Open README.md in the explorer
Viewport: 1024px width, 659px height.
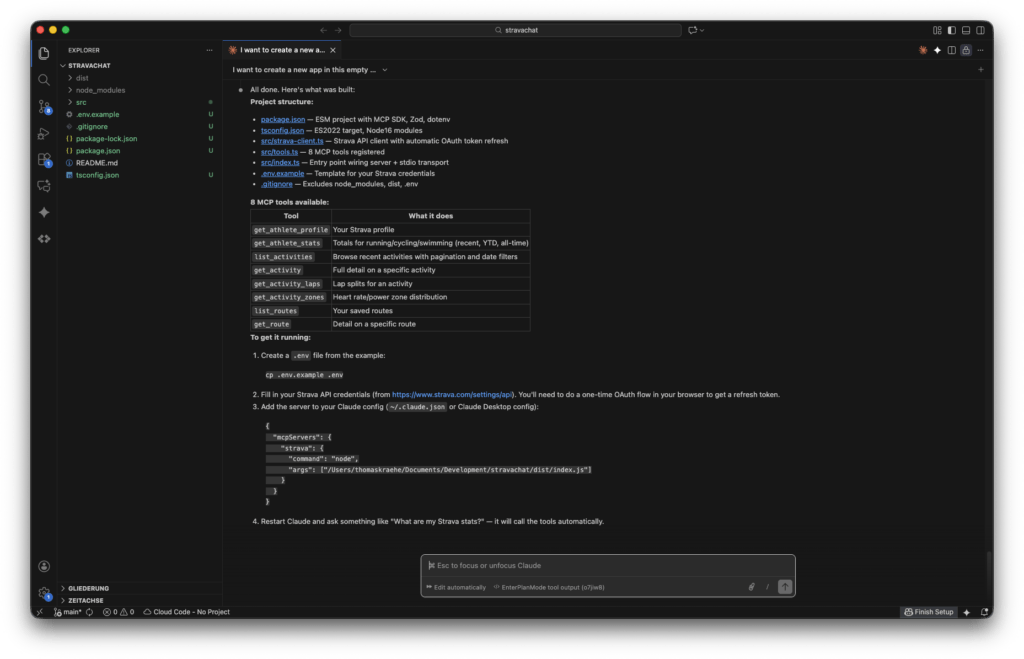point(97,163)
